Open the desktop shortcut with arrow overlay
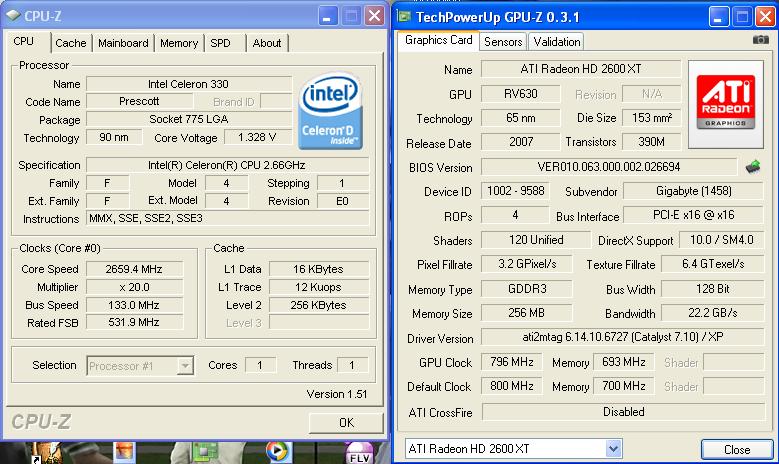 (x=46, y=453)
